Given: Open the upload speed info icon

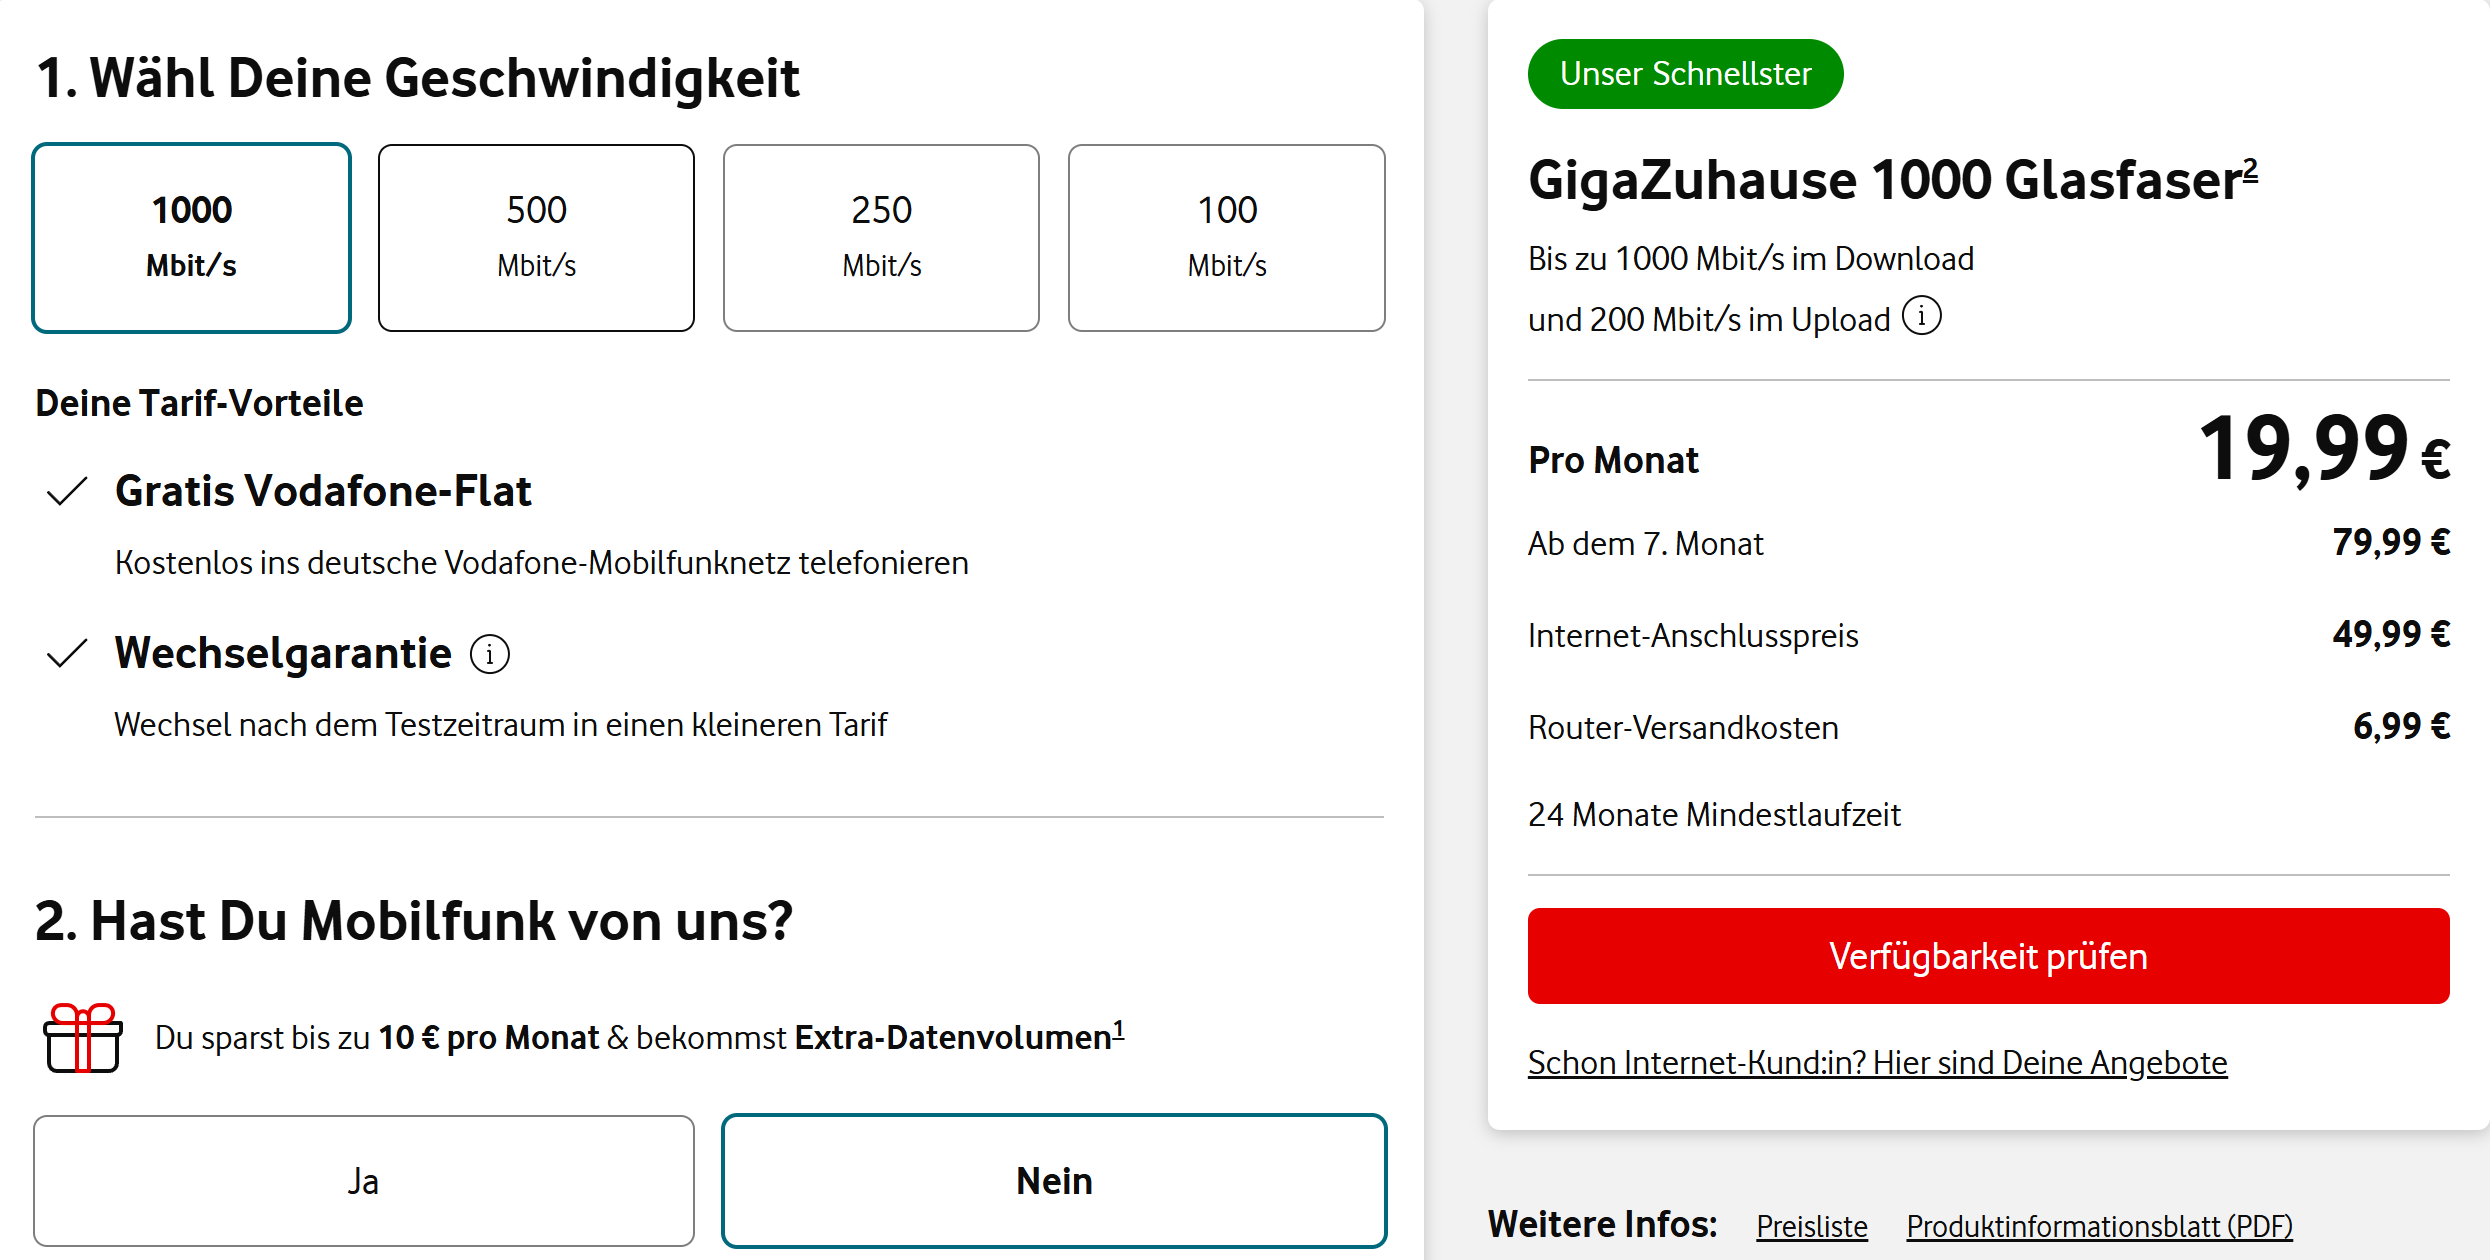Looking at the screenshot, I should [1921, 316].
